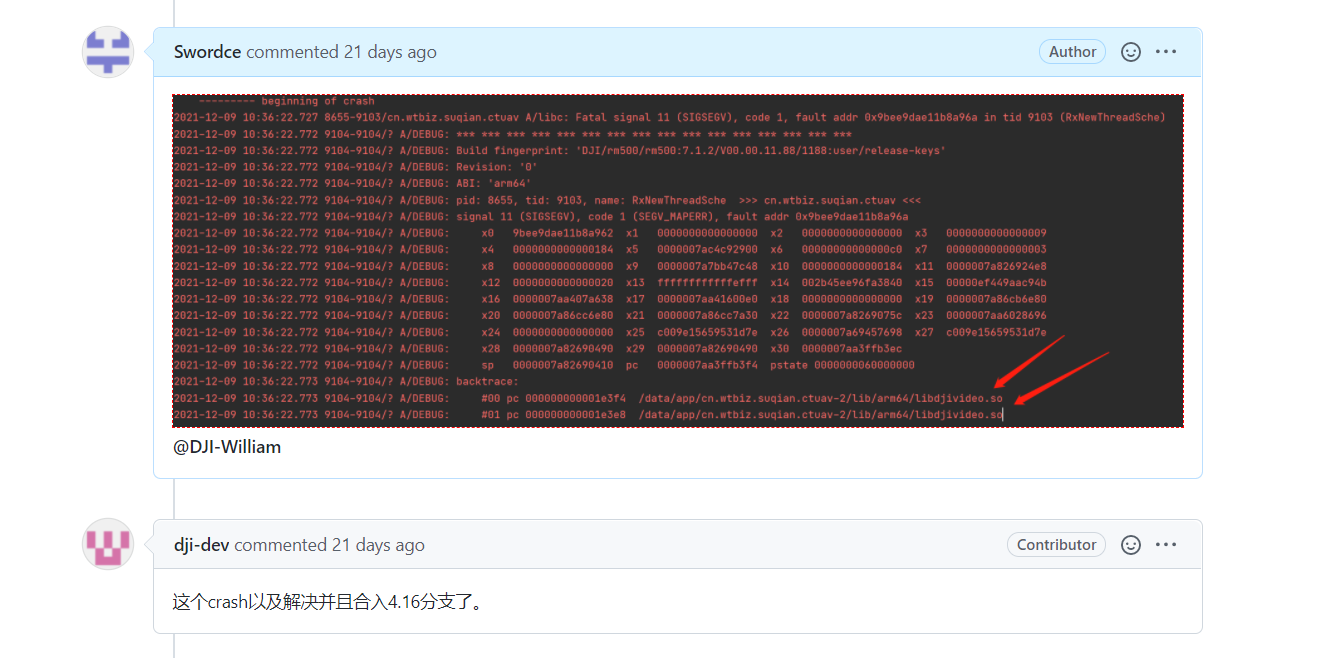Open the crash log screenshot image
This screenshot has height=658, width=1331.
(x=678, y=261)
